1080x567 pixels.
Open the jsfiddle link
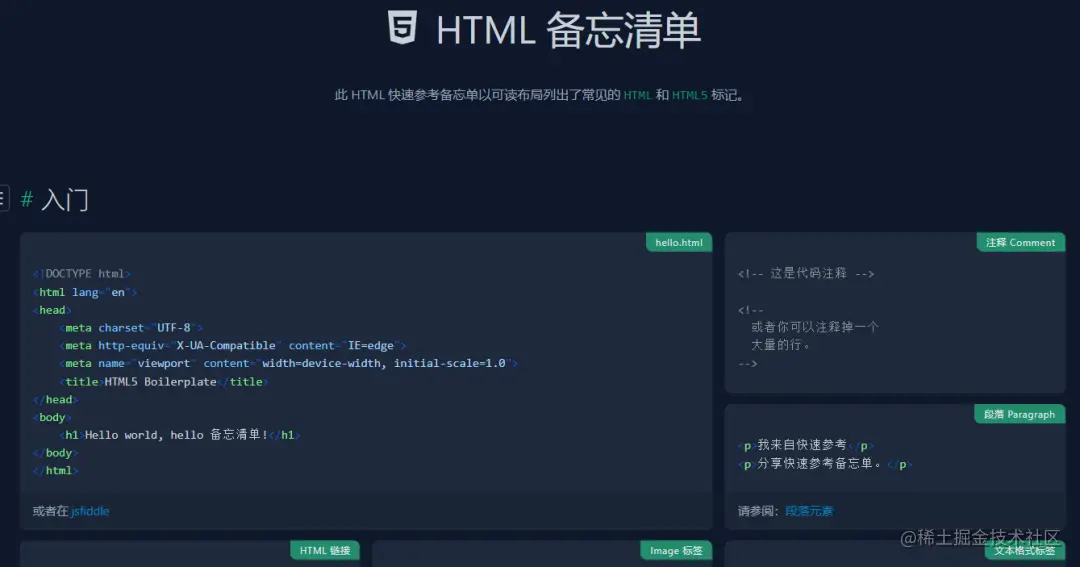[90, 511]
